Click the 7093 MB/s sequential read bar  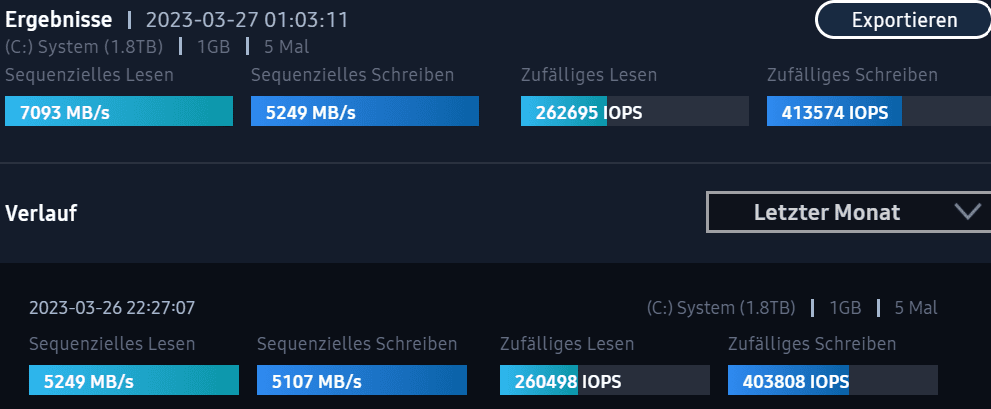pos(119,112)
